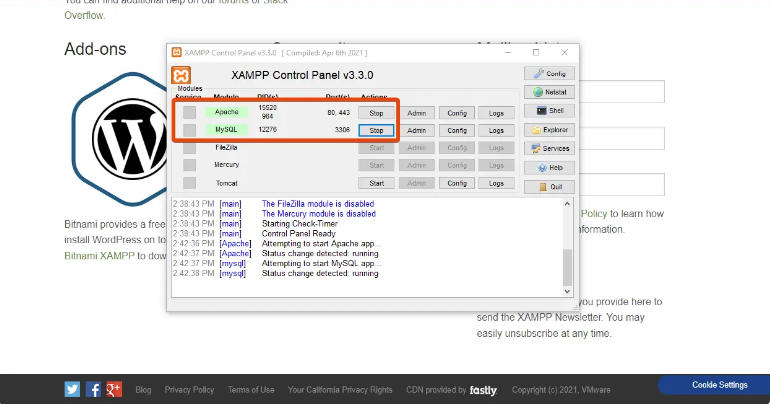Start the Tomcat module

(x=376, y=183)
